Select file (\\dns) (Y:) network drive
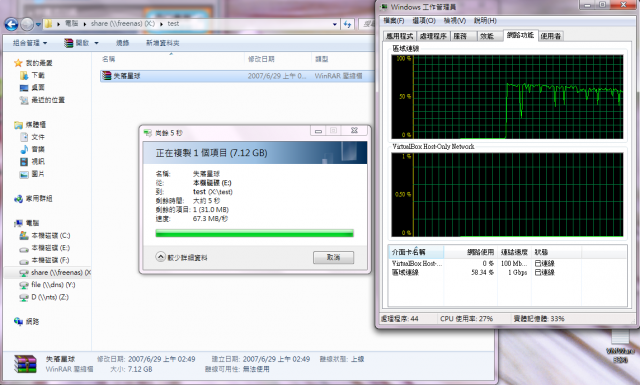The width and height of the screenshot is (640, 385). (x=48, y=285)
